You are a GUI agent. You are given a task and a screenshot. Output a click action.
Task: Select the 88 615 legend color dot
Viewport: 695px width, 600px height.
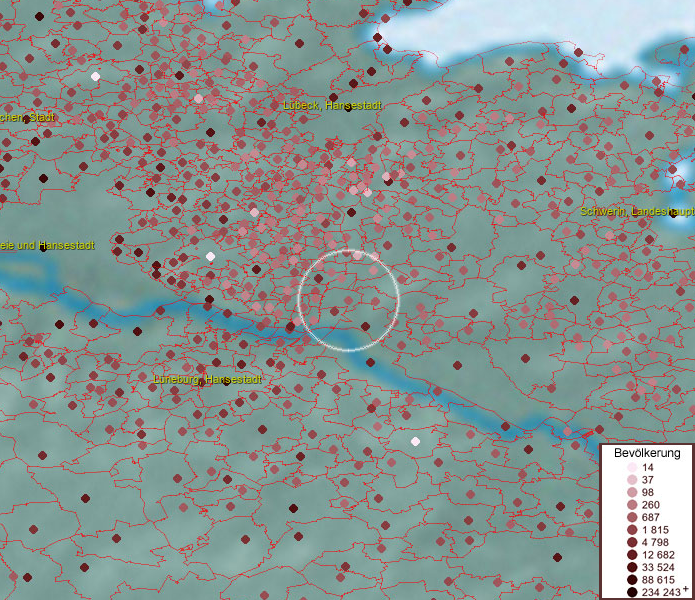coord(631,580)
